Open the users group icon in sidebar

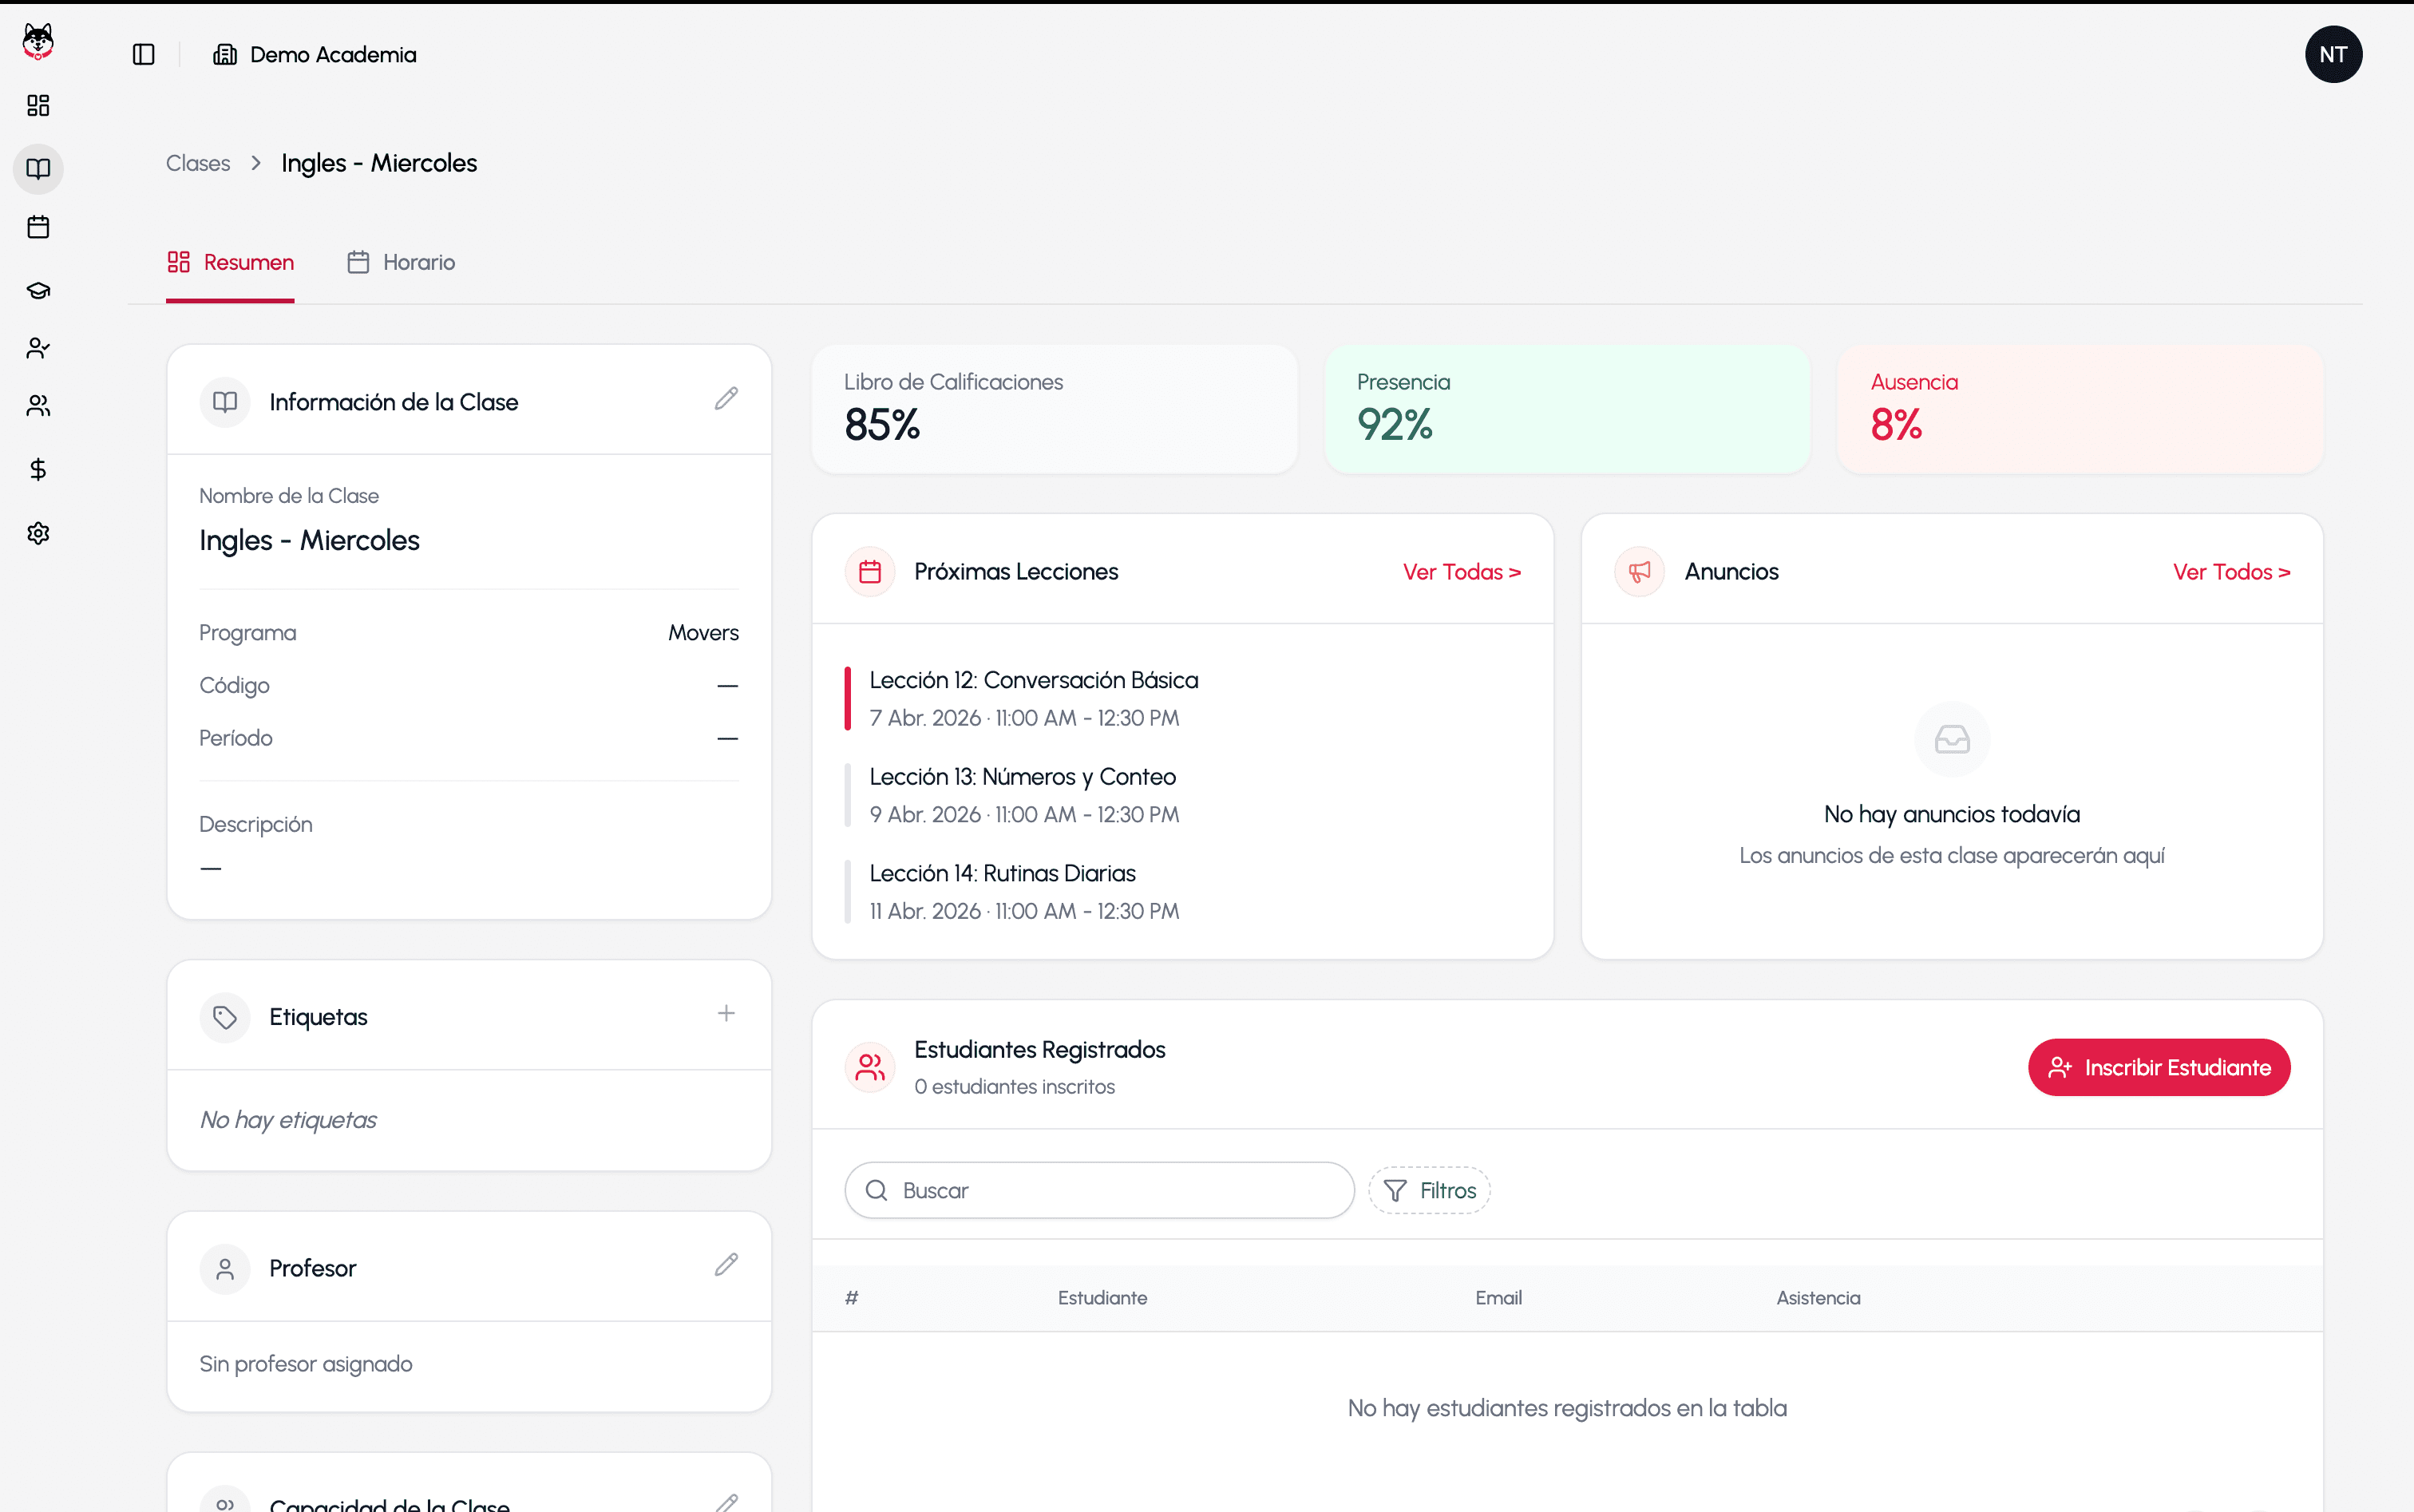[x=38, y=405]
